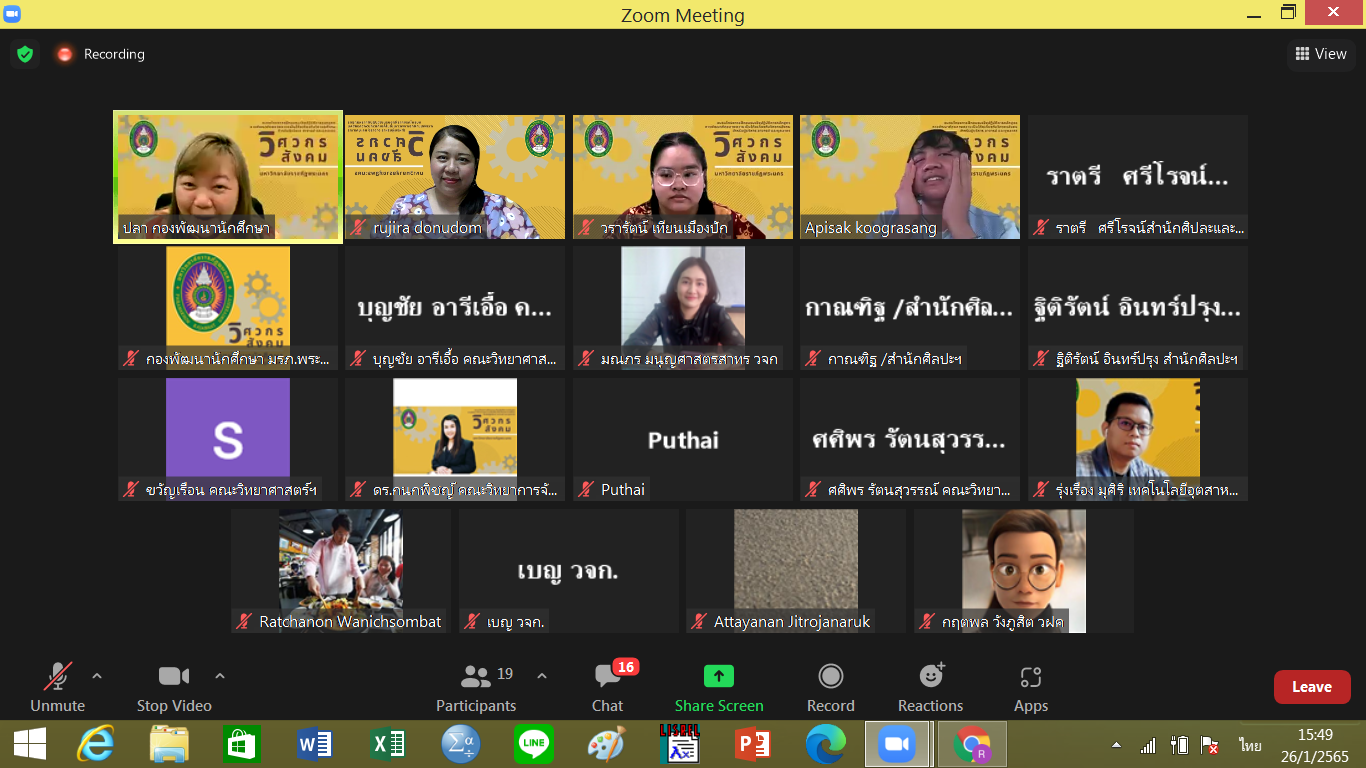Click the battery tray icon
Screen dimensions: 1366x768
coord(1179,746)
